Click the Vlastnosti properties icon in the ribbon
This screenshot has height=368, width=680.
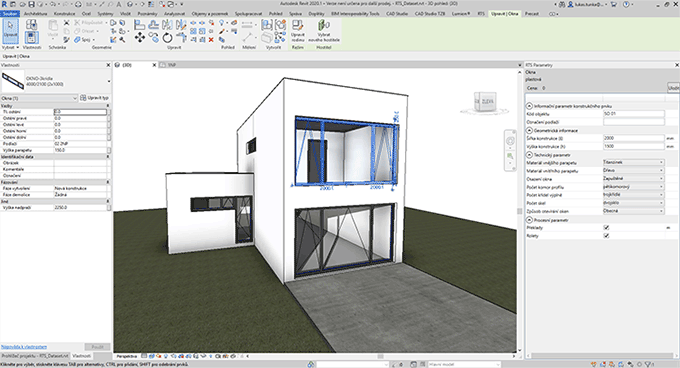pos(31,38)
